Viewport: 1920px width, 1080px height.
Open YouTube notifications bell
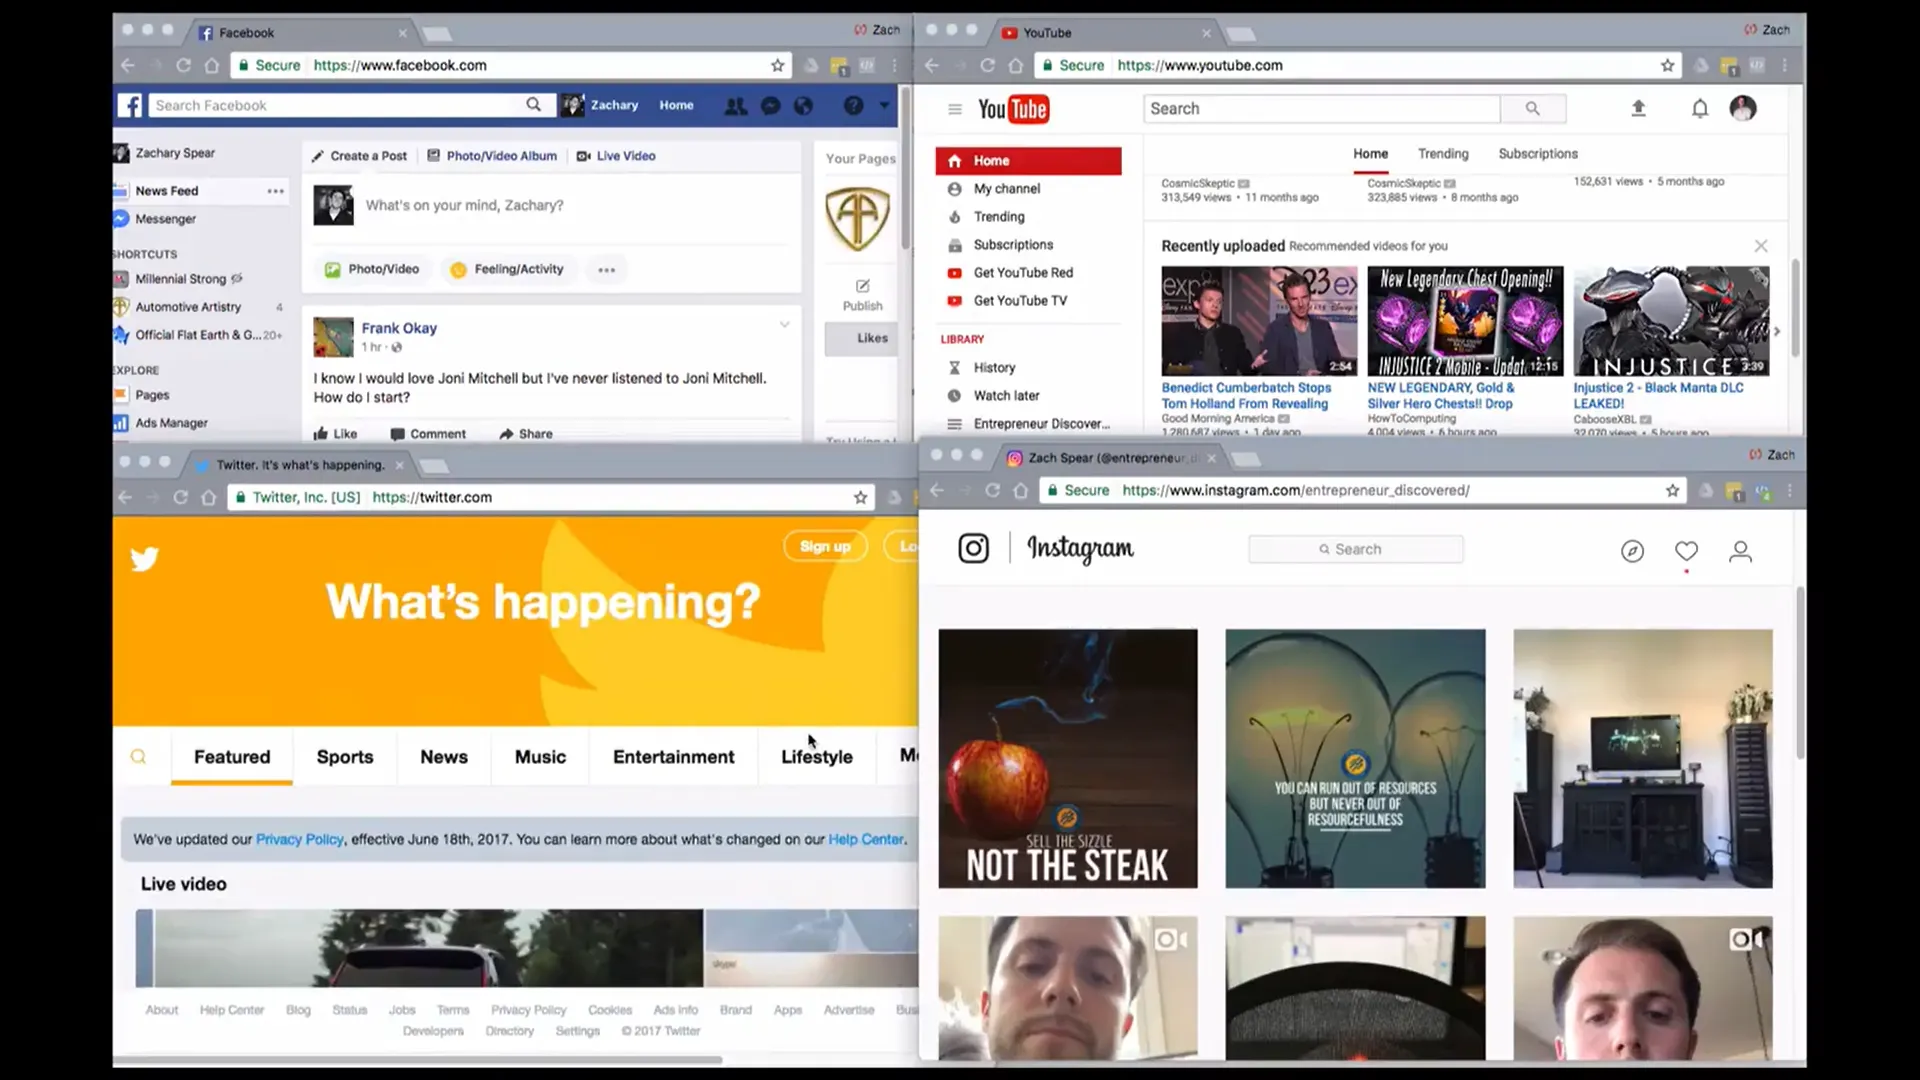[1700, 108]
